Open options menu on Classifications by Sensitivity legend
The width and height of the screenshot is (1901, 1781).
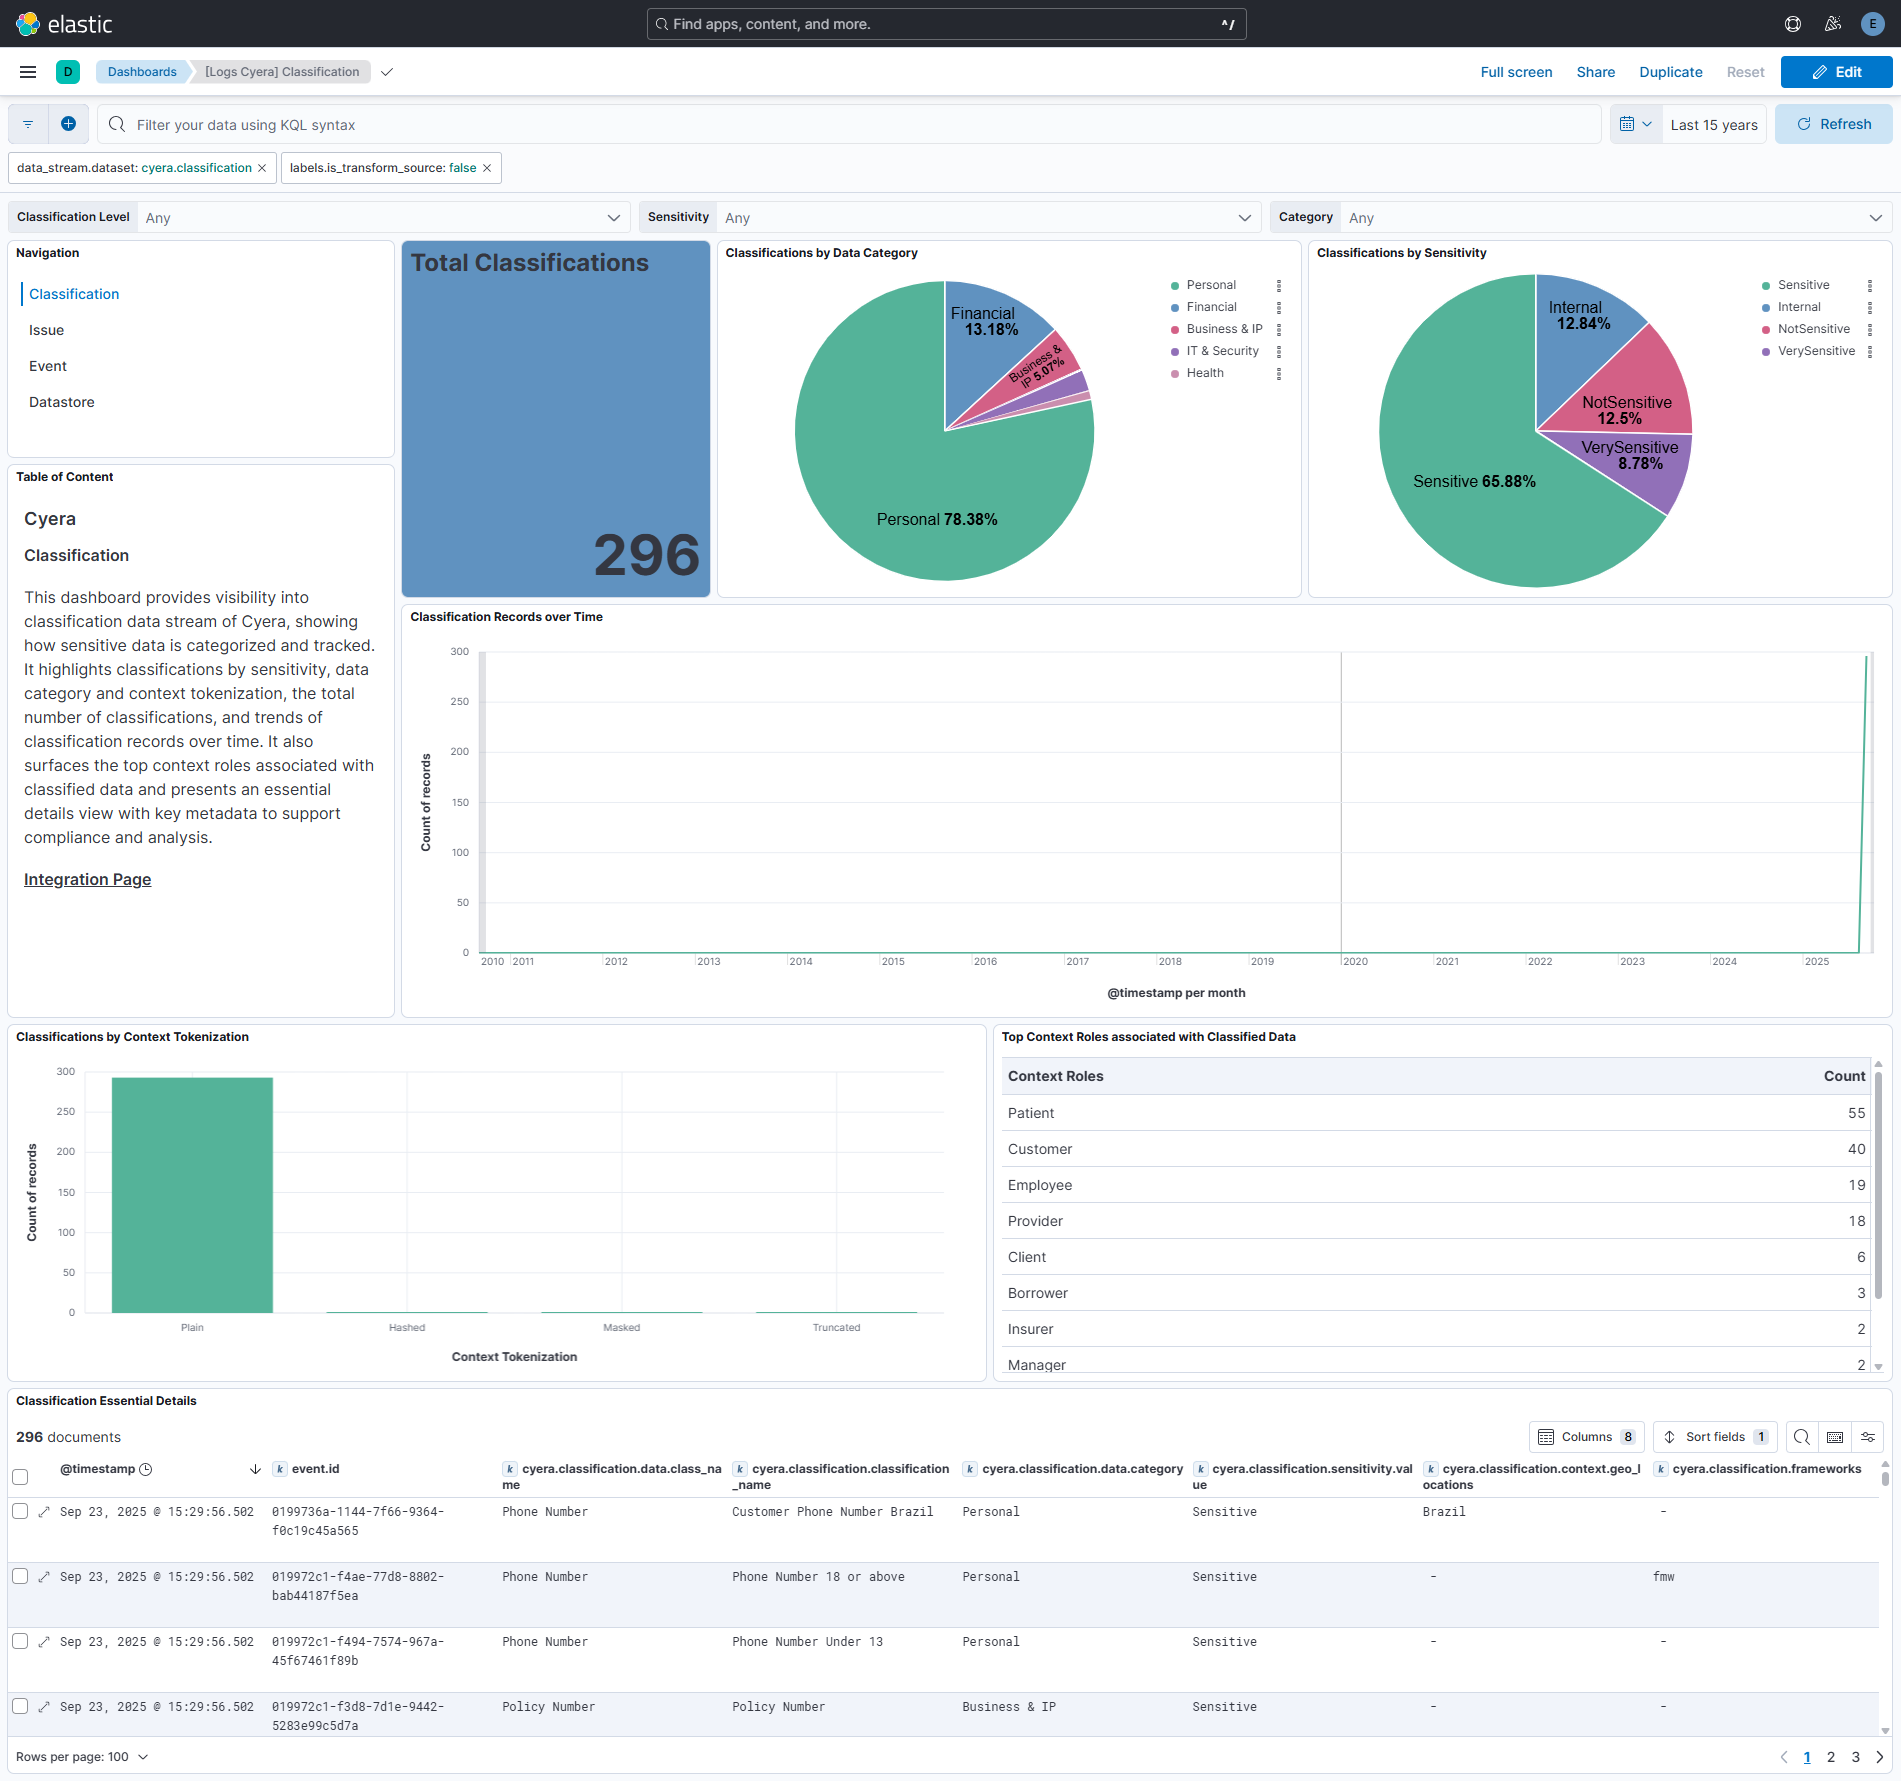1871,286
